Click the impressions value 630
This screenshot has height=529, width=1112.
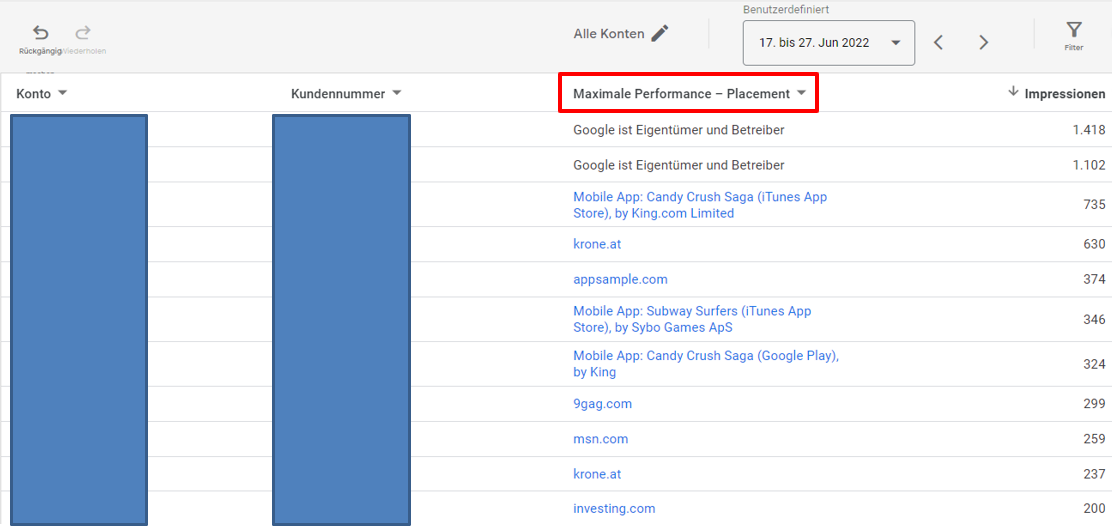tap(1094, 244)
